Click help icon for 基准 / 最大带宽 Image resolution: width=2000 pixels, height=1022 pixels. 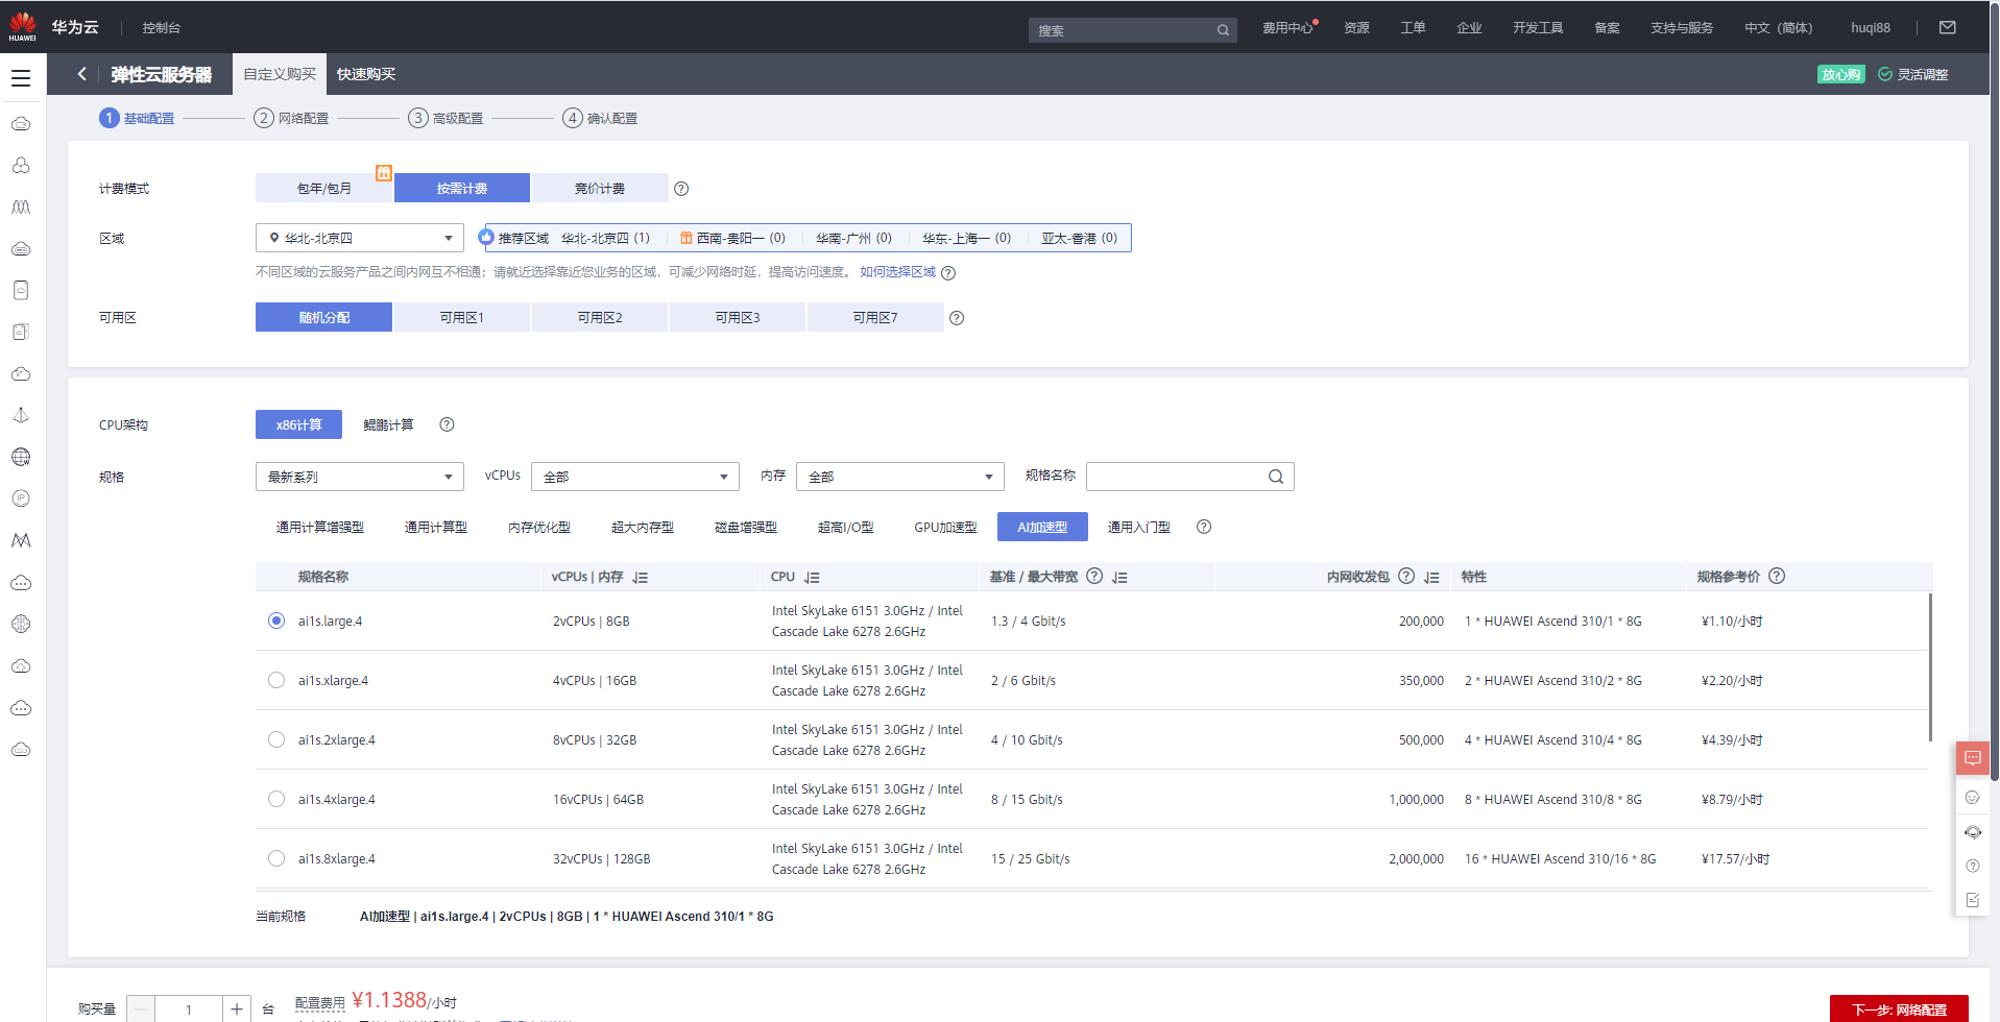click(x=1094, y=576)
